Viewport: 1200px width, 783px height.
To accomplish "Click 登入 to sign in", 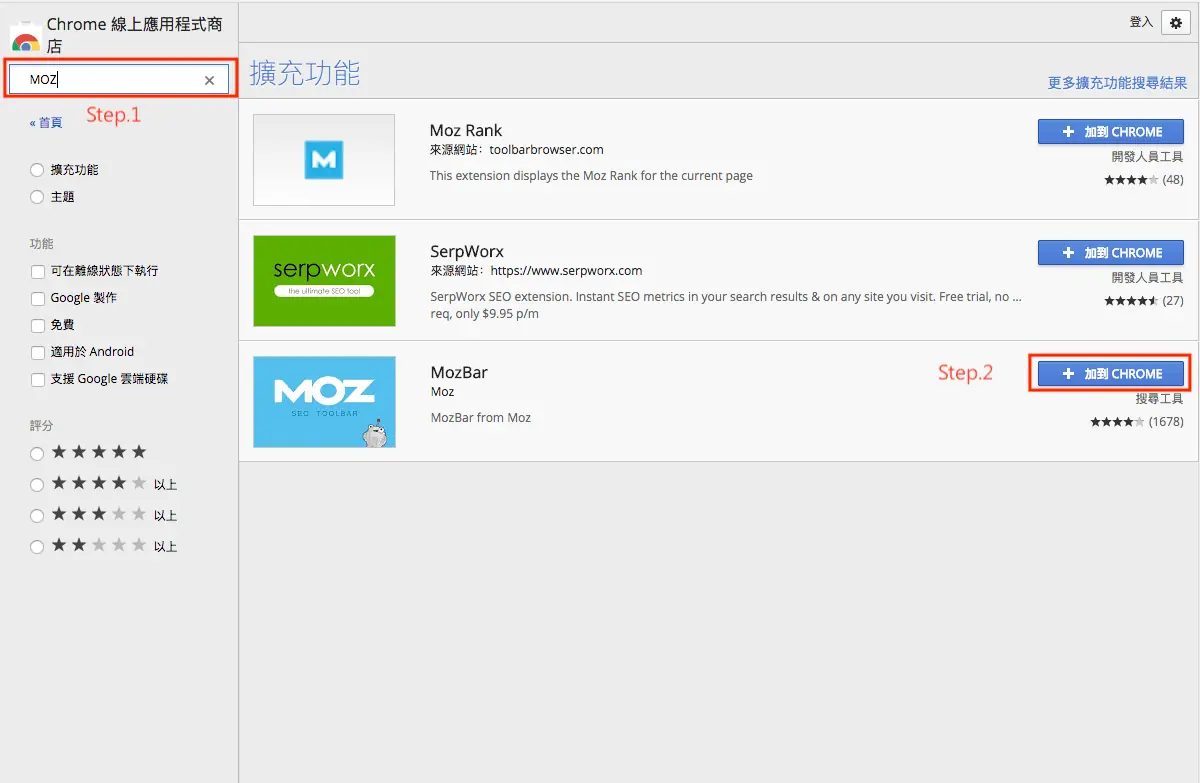I will [1141, 22].
